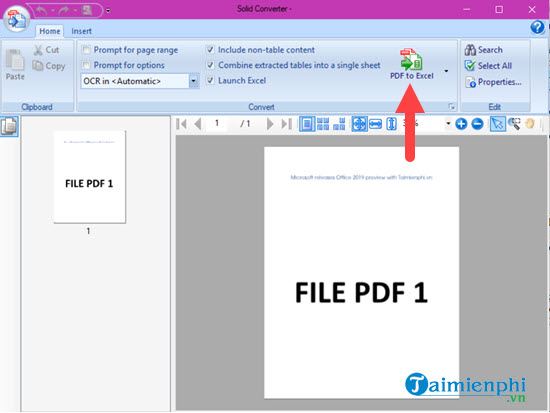Click the Select All button
Image resolution: width=550 pixels, height=413 pixels.
tap(488, 66)
